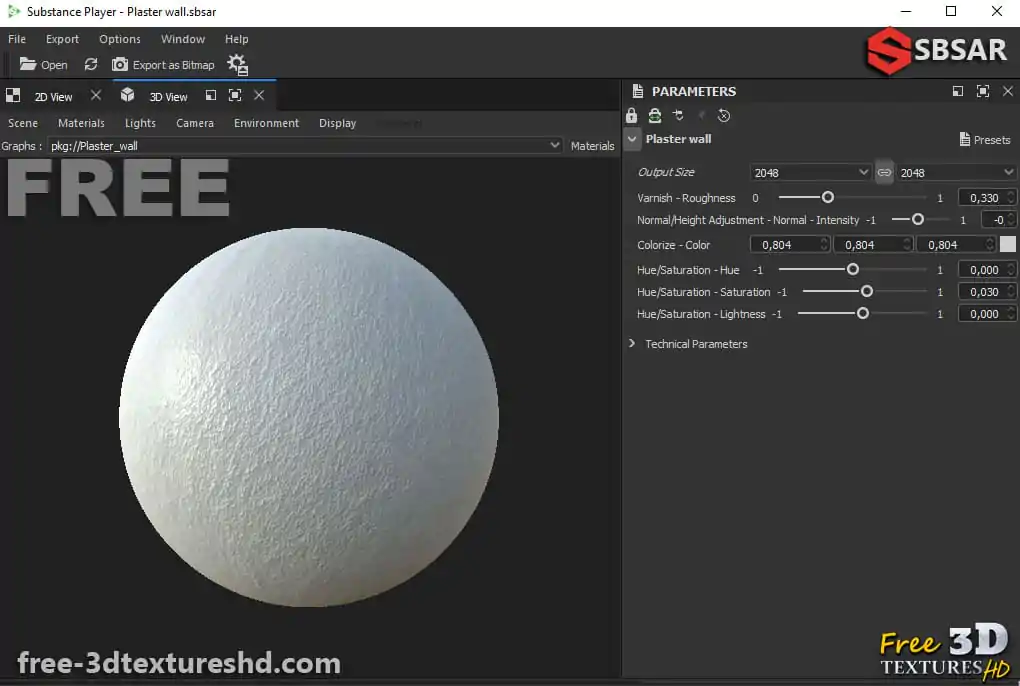The image size is (1020, 686).
Task: Close the 2D View tab
Action: (96, 96)
